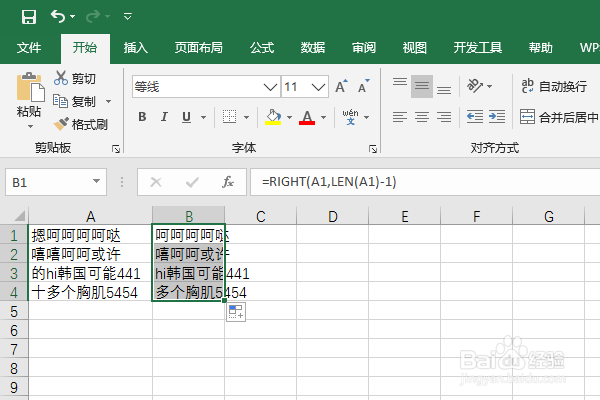Click the wén phonetic guide icon
Image resolution: width=600 pixels, height=400 pixels.
click(351, 117)
